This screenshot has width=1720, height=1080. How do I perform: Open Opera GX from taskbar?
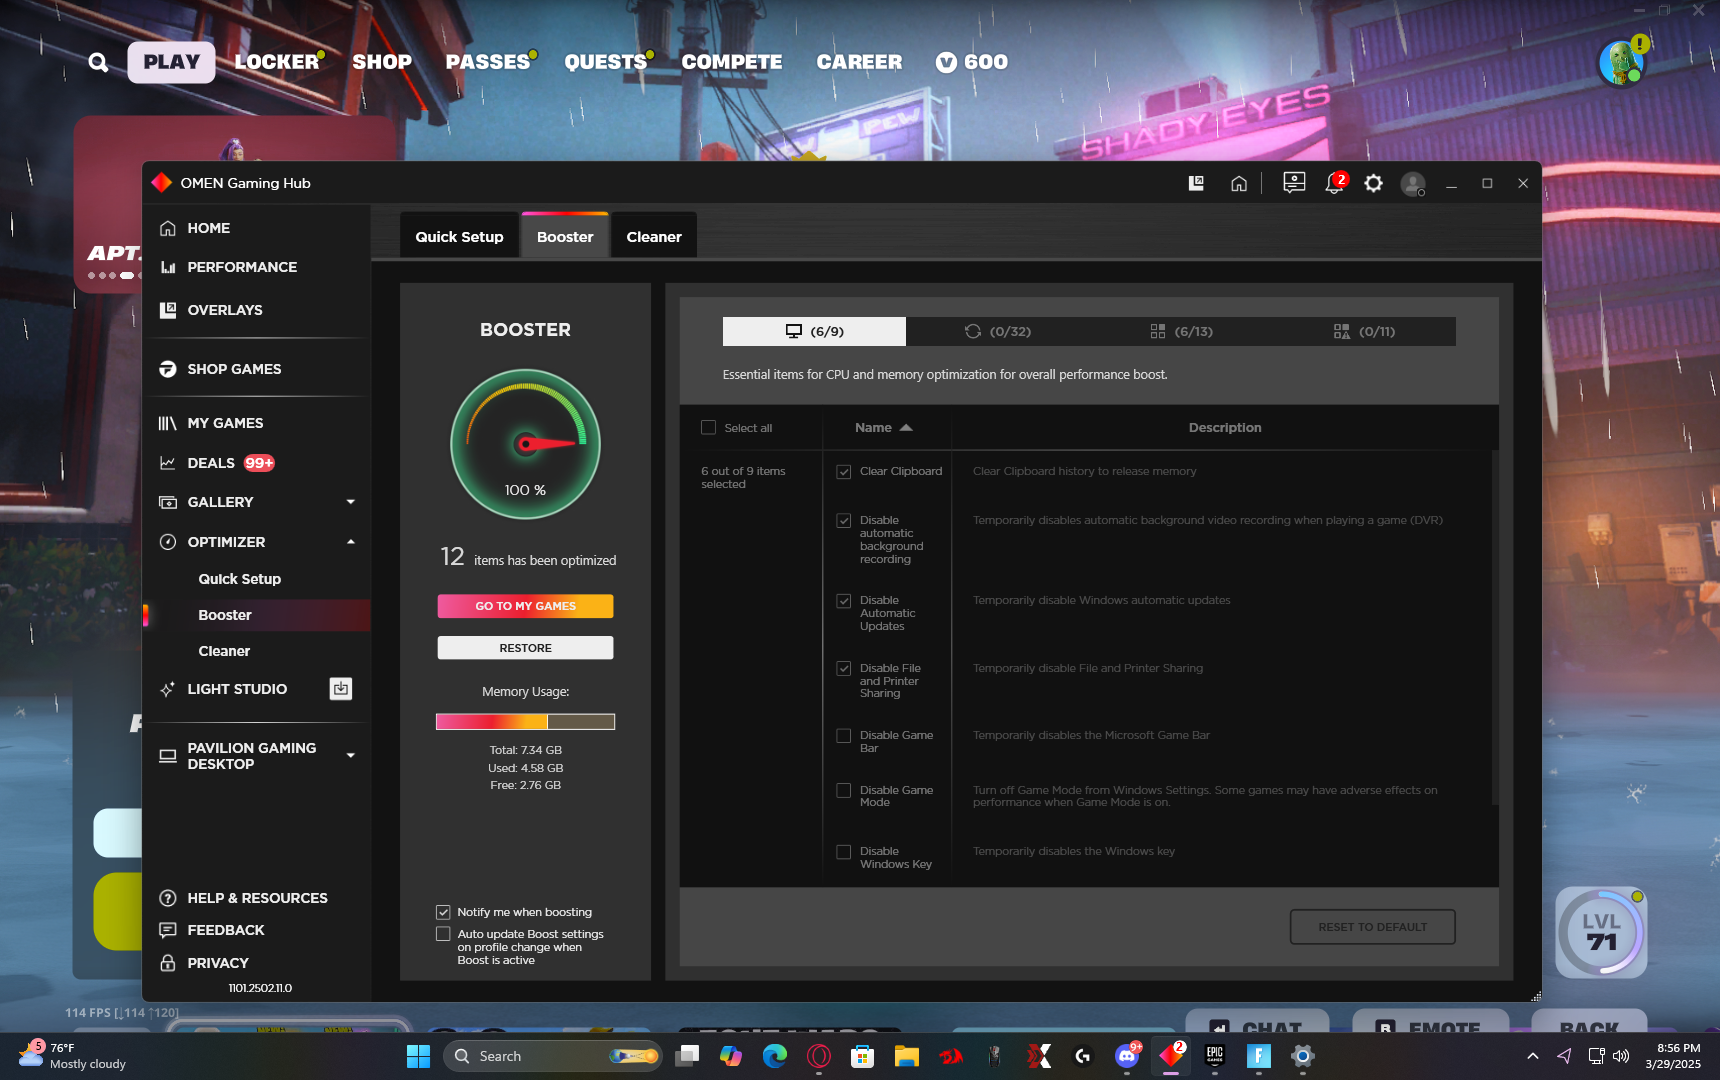pos(819,1056)
